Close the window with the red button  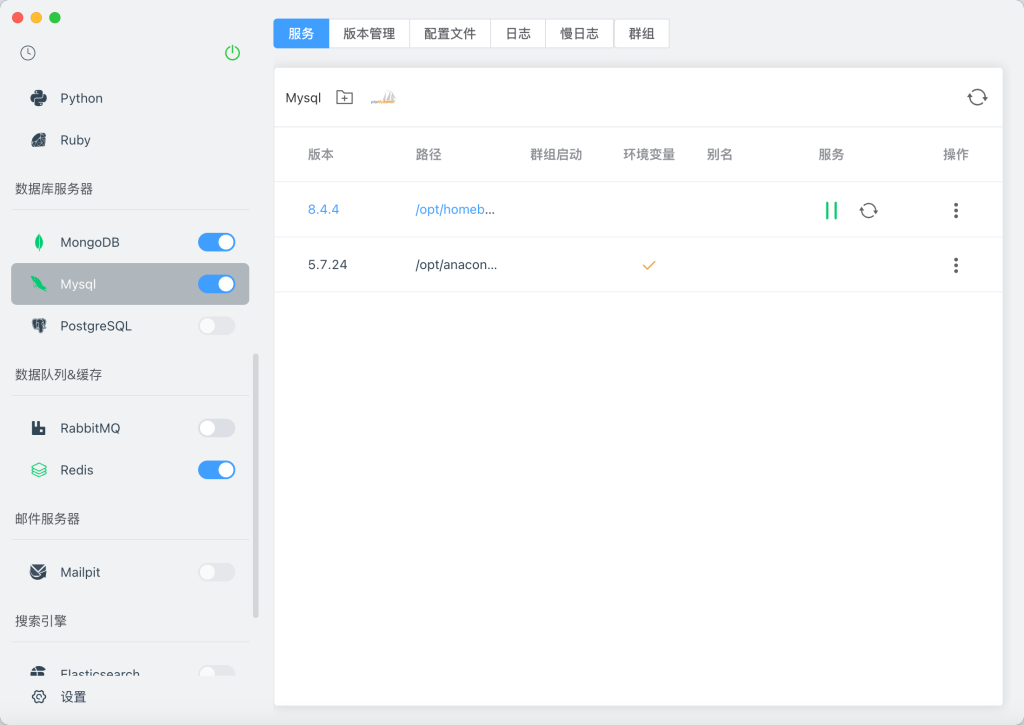18,18
